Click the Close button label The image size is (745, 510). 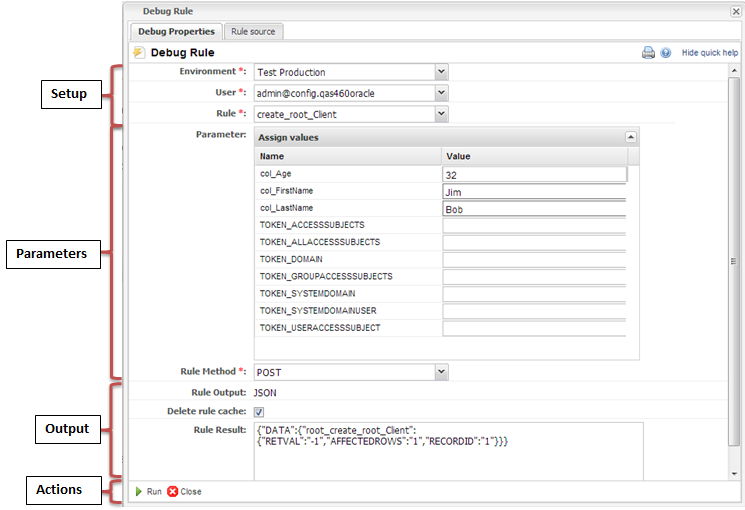click(191, 491)
